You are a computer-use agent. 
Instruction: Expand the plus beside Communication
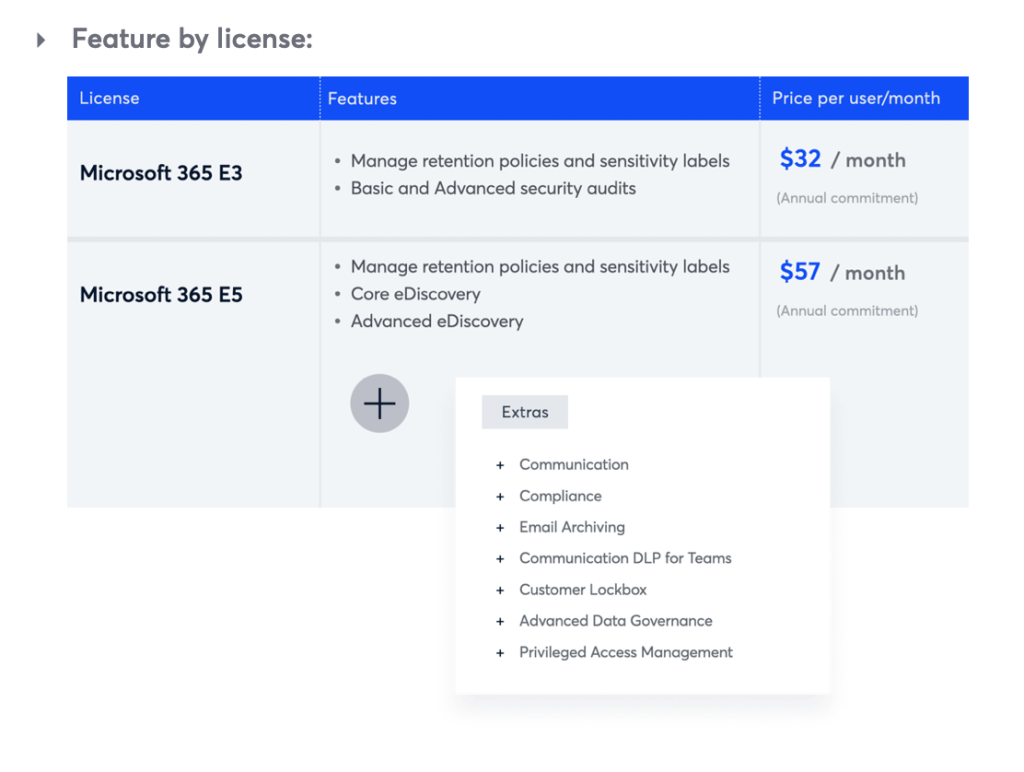coord(500,465)
